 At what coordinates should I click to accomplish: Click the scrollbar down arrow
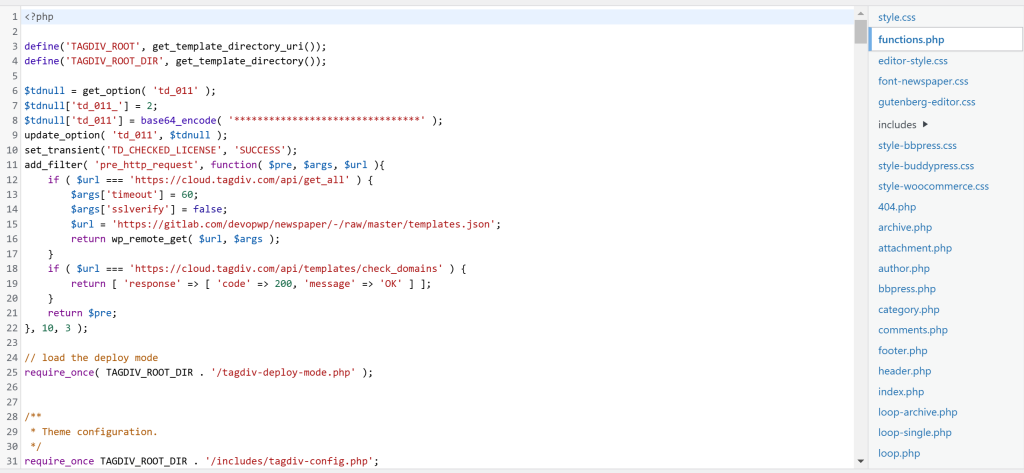coord(860,461)
